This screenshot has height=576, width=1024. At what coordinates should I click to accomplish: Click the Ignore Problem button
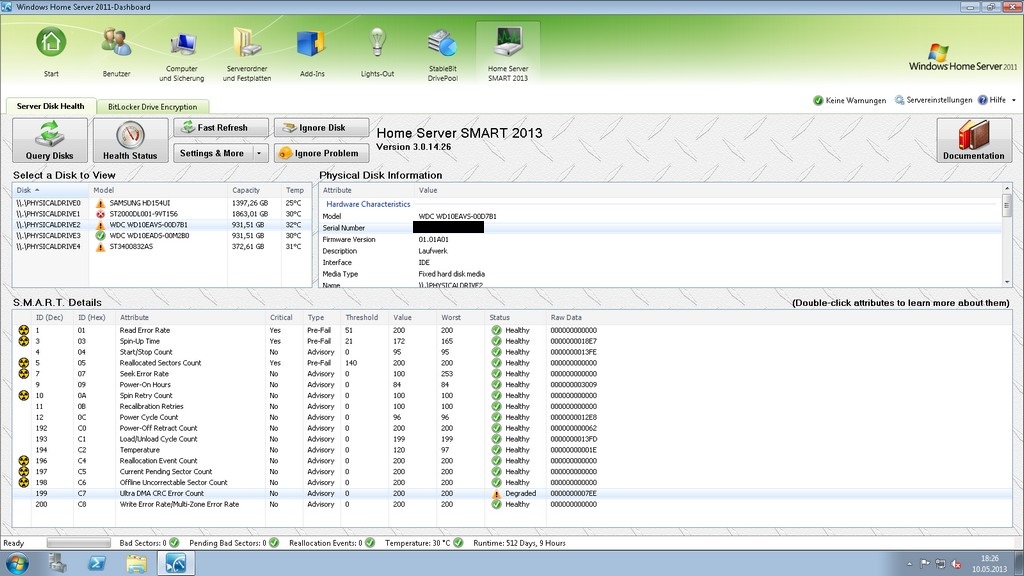click(x=321, y=153)
